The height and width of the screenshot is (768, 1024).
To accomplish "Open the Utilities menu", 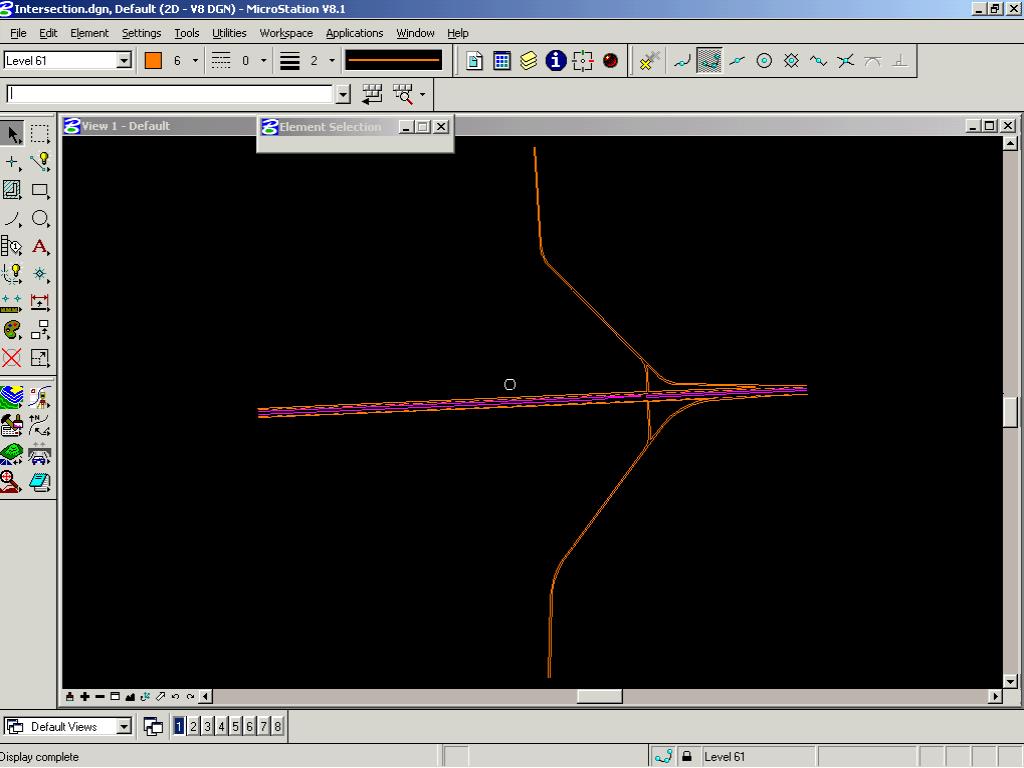I will coord(229,33).
